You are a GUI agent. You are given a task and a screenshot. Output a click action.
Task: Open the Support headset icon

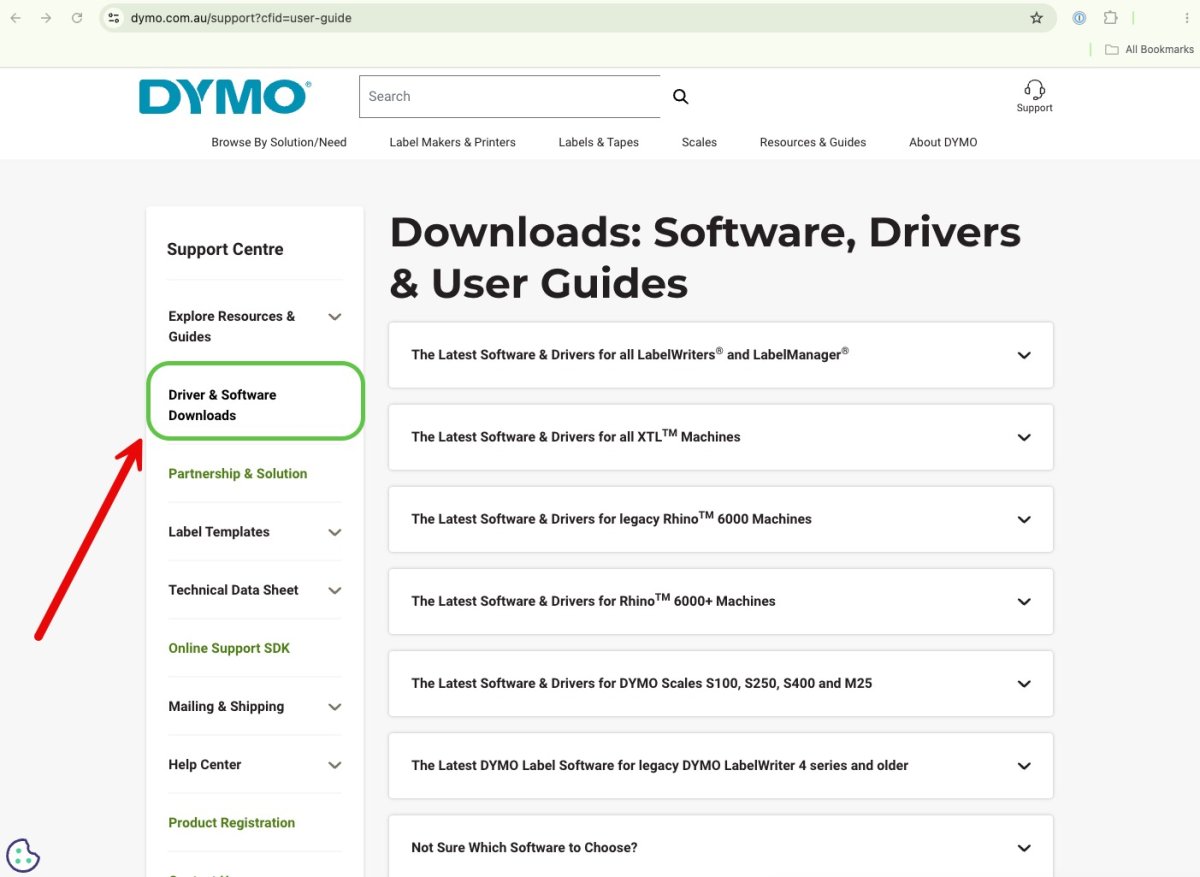tap(1034, 97)
